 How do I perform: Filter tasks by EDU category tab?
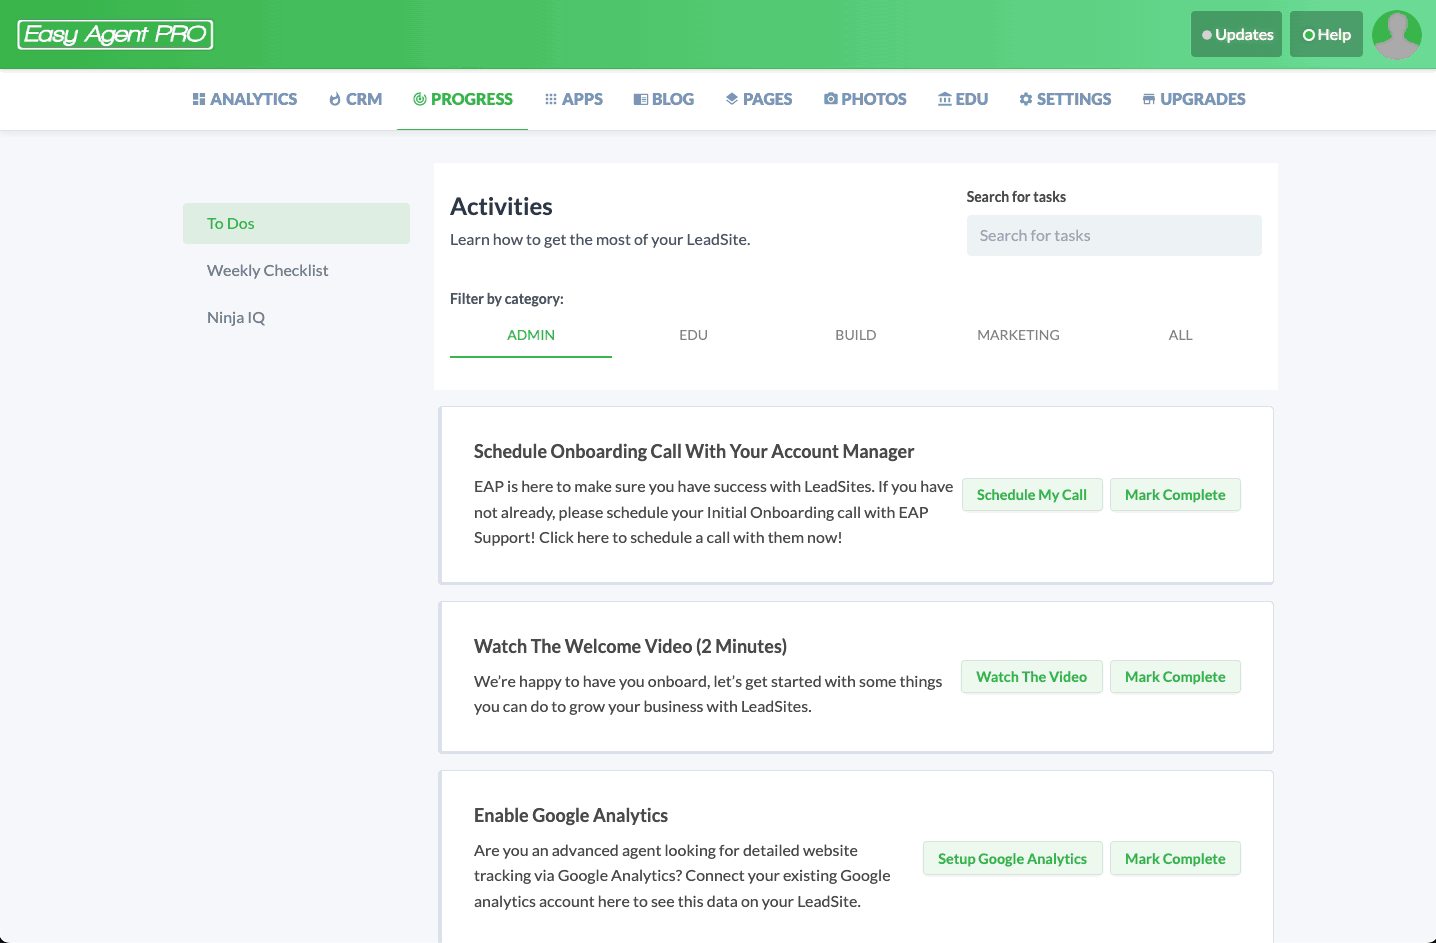point(693,335)
